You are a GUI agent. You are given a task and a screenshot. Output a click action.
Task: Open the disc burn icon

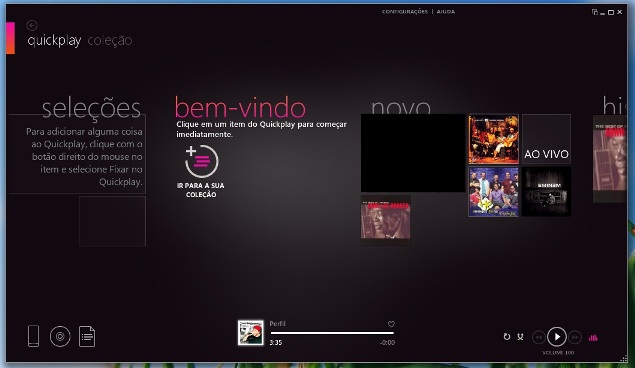tap(60, 336)
